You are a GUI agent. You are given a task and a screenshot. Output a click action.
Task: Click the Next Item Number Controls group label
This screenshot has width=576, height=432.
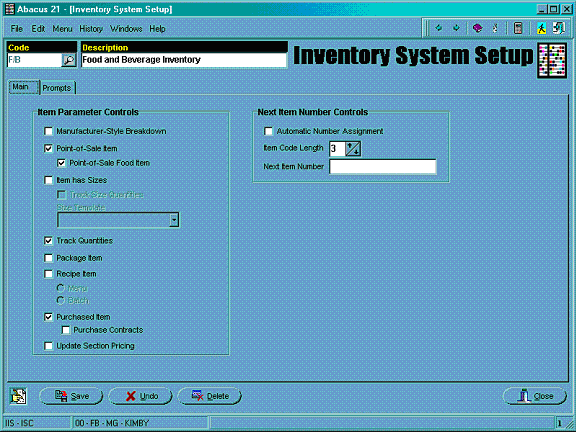point(313,112)
